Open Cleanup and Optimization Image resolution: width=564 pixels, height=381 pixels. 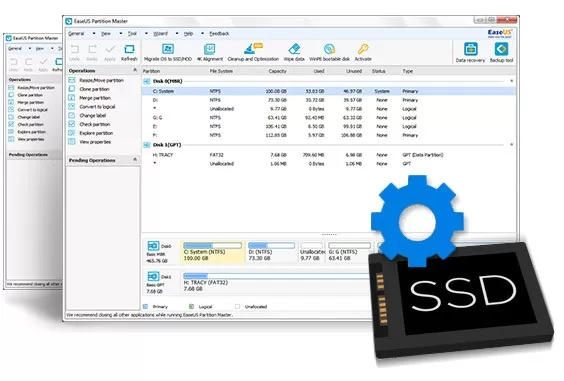point(253,52)
